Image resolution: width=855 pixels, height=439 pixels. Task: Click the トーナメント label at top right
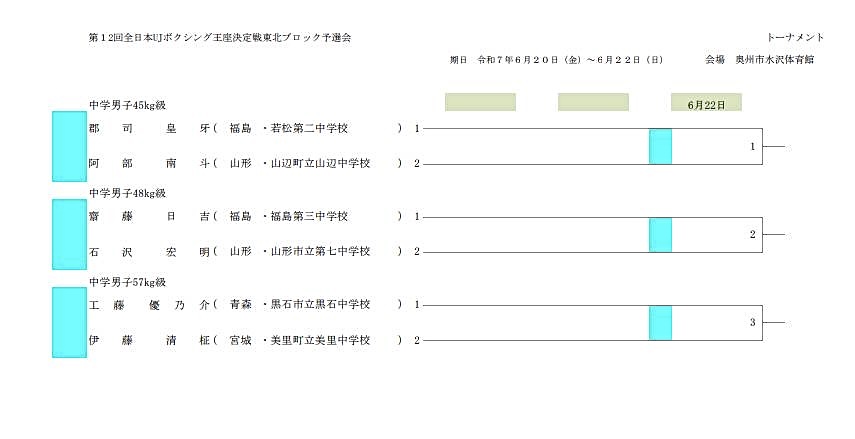tap(796, 37)
